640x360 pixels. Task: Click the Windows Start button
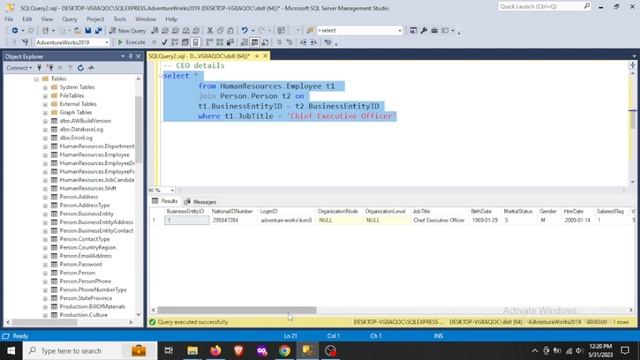[11, 351]
